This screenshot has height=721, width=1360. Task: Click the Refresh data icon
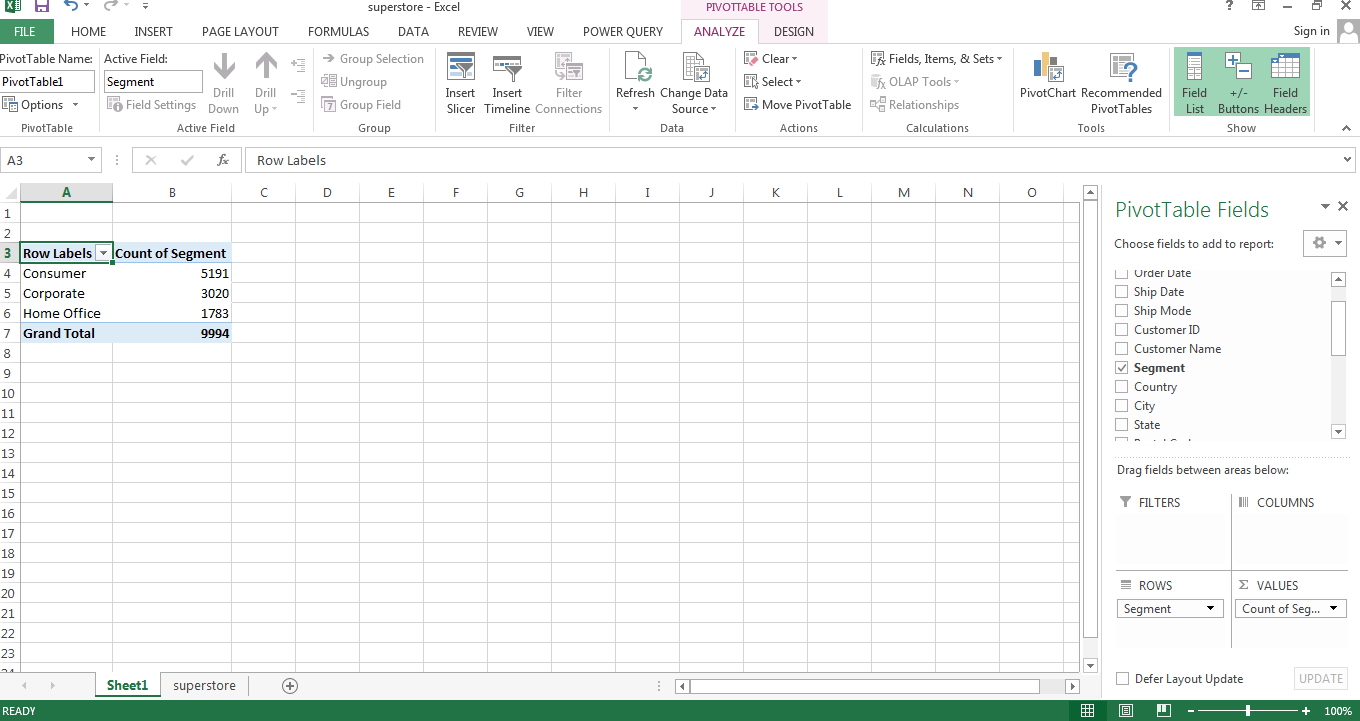pos(635,70)
